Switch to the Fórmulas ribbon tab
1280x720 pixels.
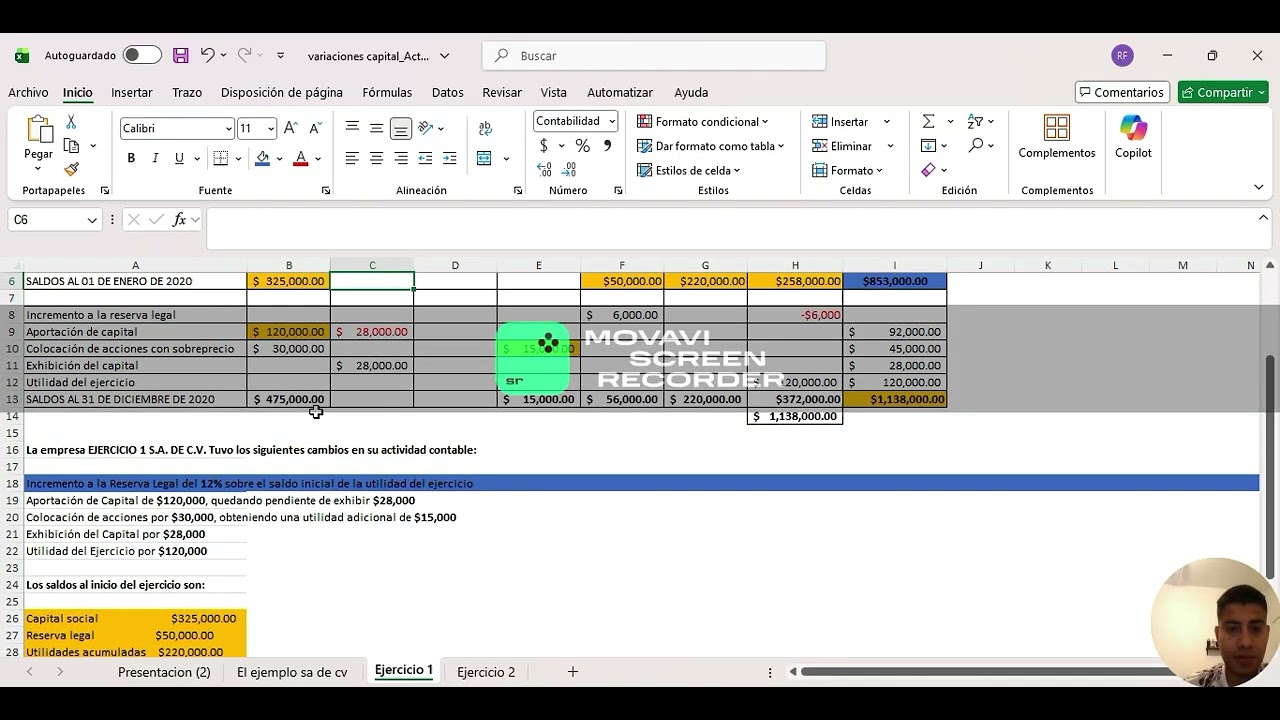(x=387, y=92)
